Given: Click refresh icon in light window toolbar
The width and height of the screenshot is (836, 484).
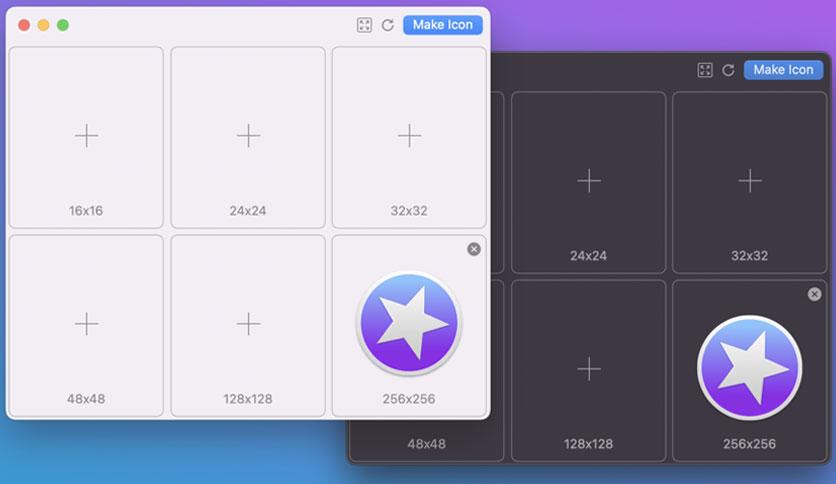Looking at the screenshot, I should tap(388, 25).
